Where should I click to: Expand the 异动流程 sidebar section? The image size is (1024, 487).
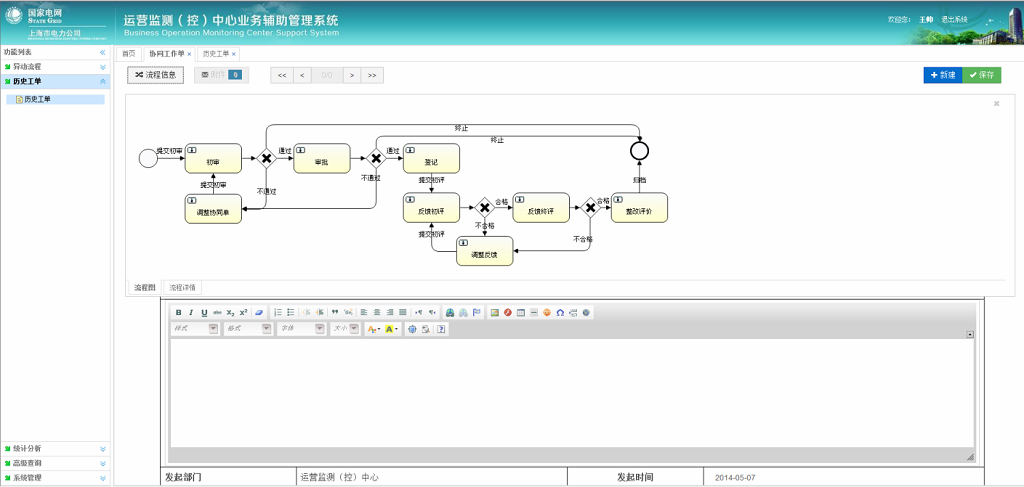55,67
